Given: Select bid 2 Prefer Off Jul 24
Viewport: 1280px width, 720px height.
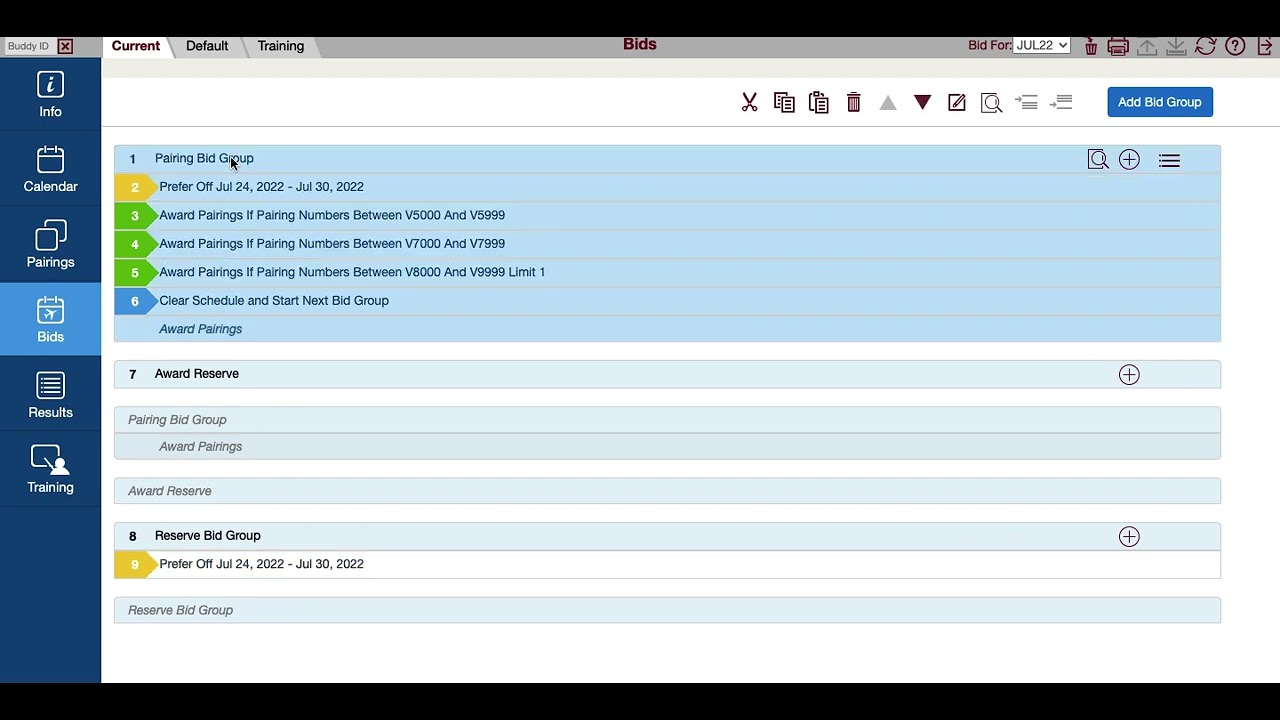Looking at the screenshot, I should [x=667, y=187].
